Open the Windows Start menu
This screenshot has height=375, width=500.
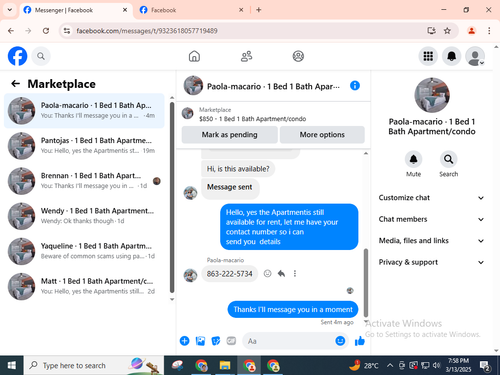point(12,365)
